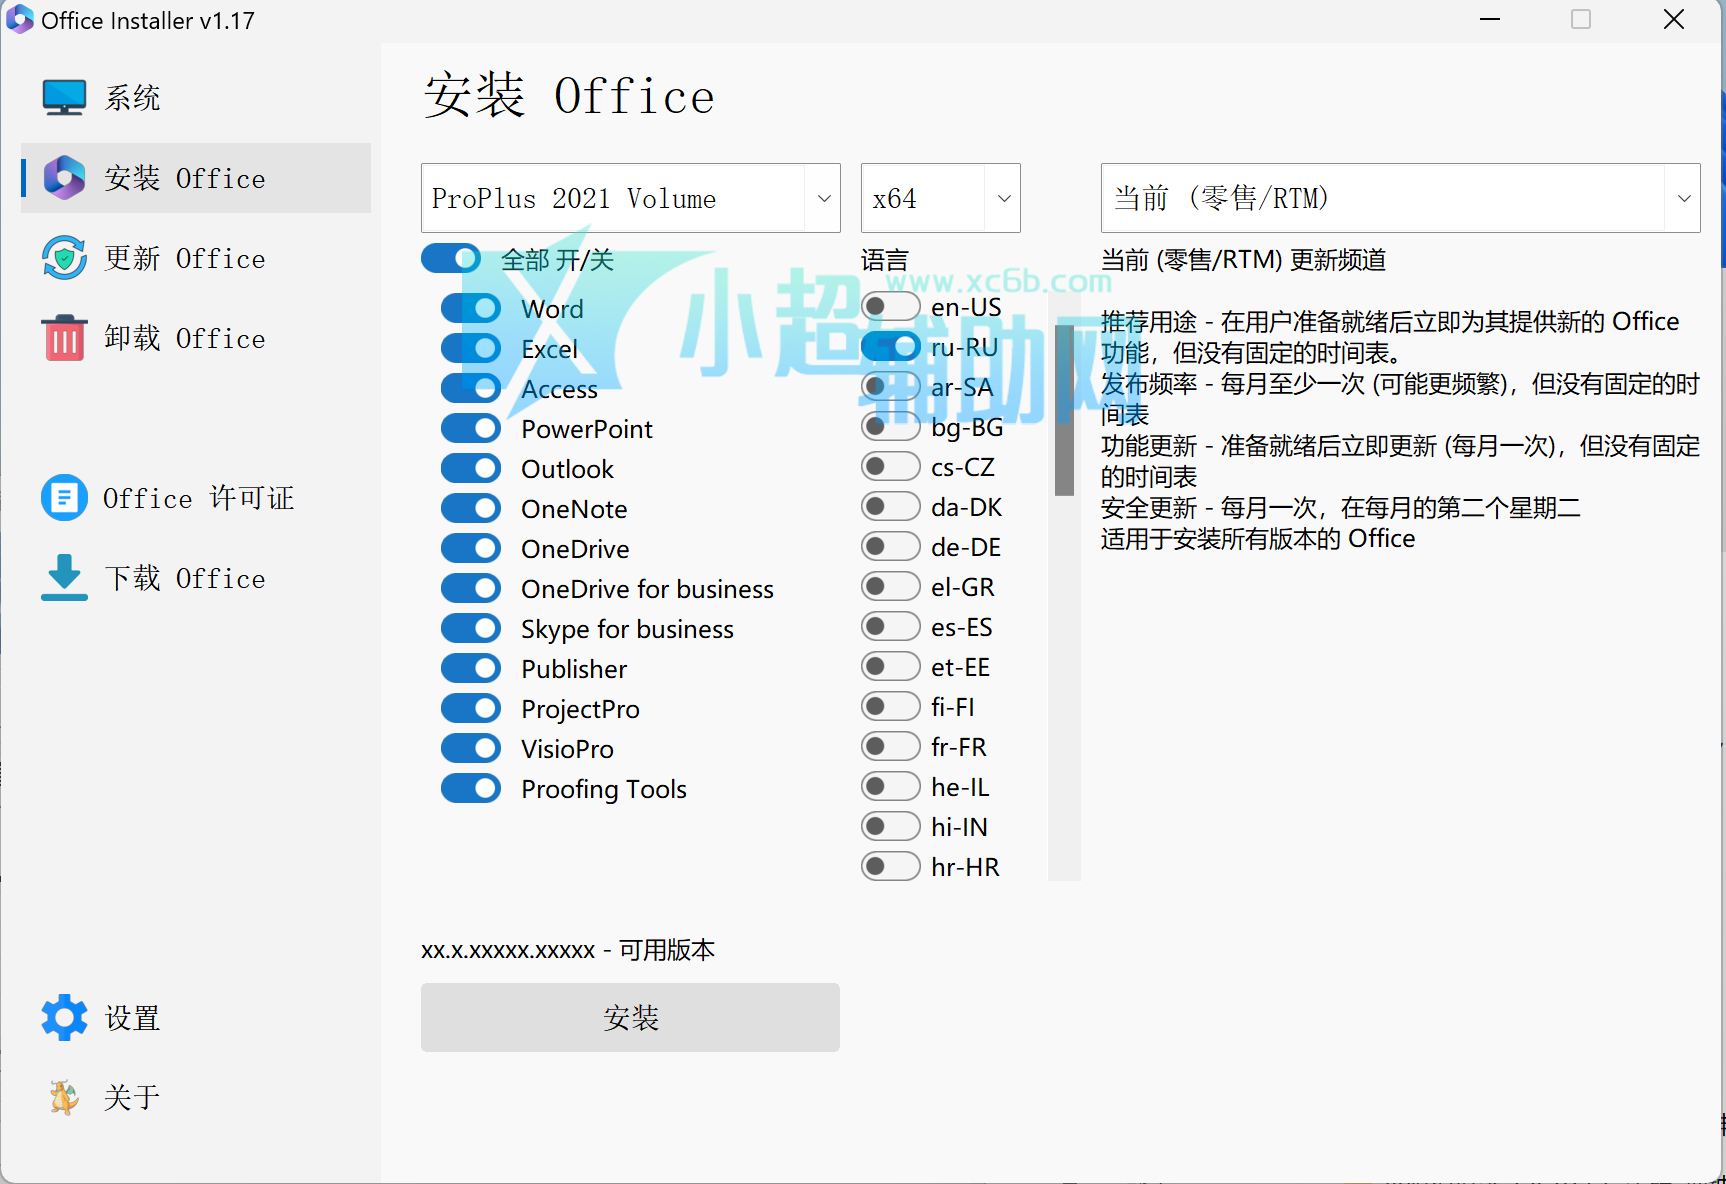This screenshot has height=1184, width=1726.
Task: Click the mascot icon beside 关于
Action: (64, 1098)
